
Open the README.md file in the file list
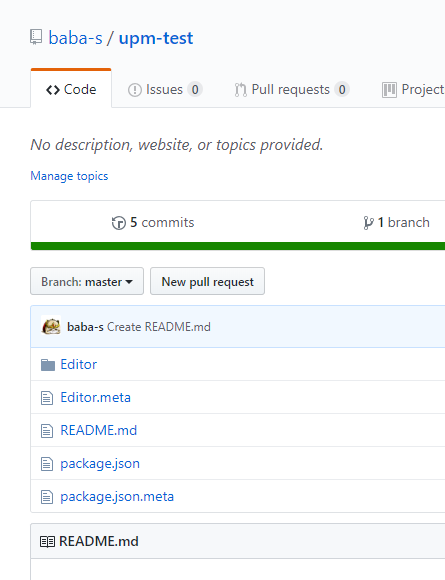(98, 430)
